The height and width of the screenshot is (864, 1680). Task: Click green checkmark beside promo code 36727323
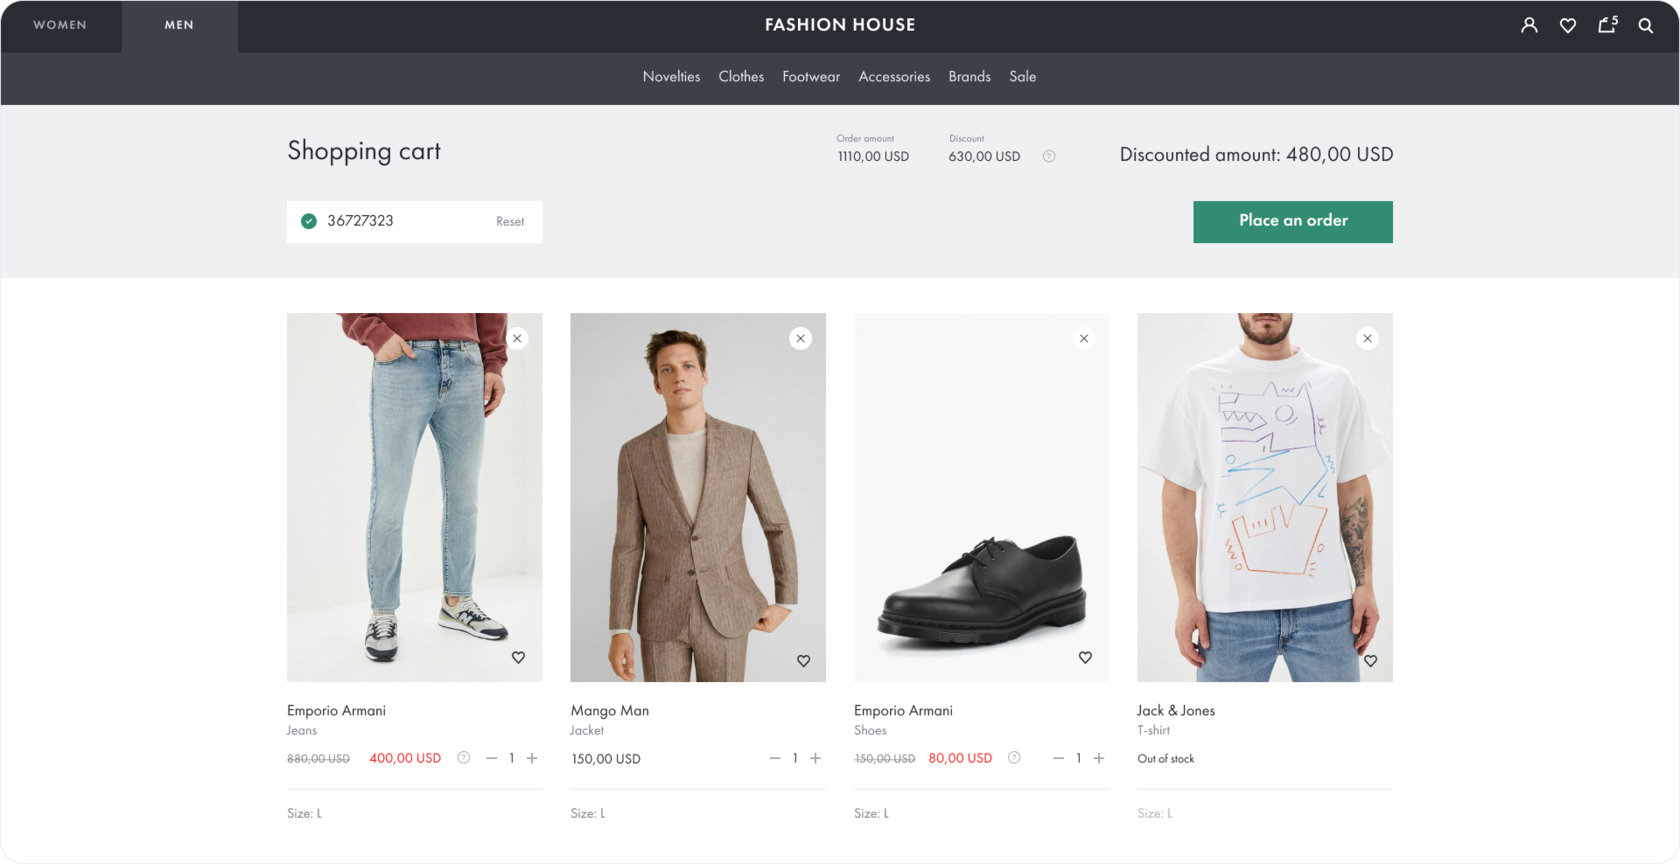309,221
